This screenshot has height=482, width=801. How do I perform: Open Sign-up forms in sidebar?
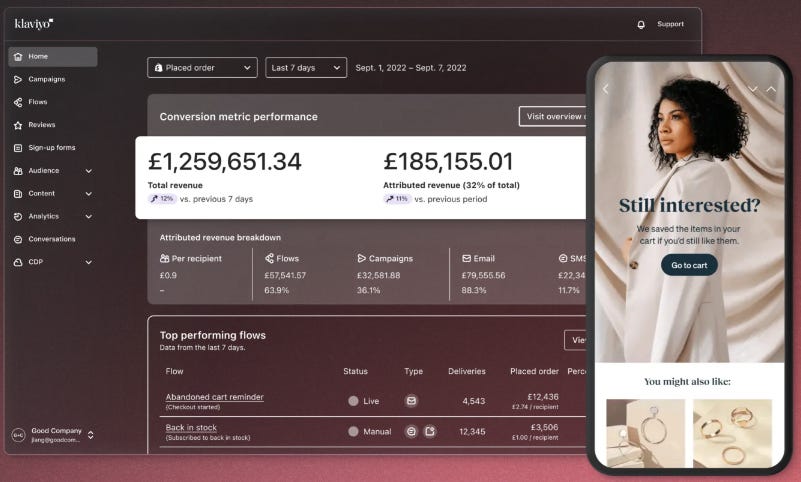(53, 148)
